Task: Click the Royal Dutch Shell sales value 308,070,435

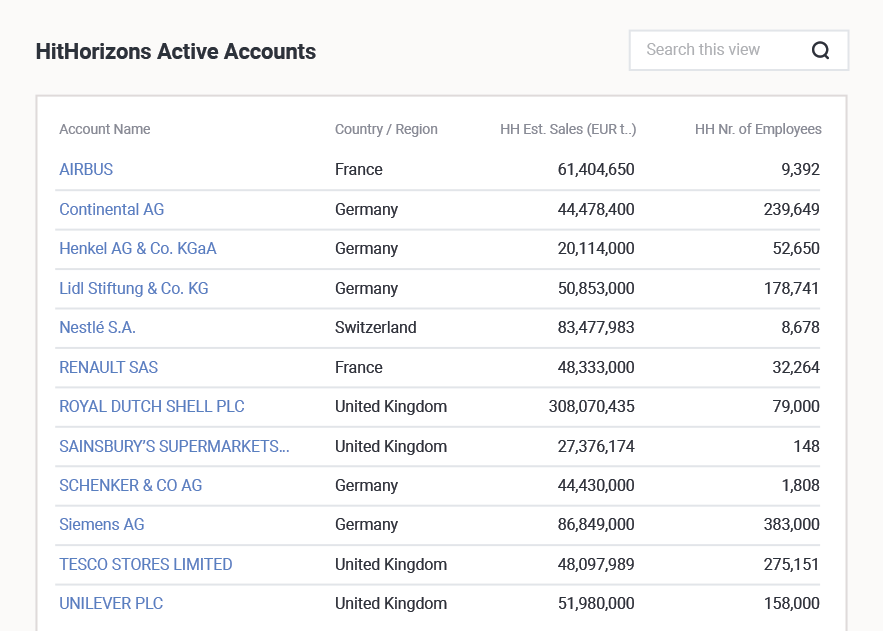Action: 591,406
